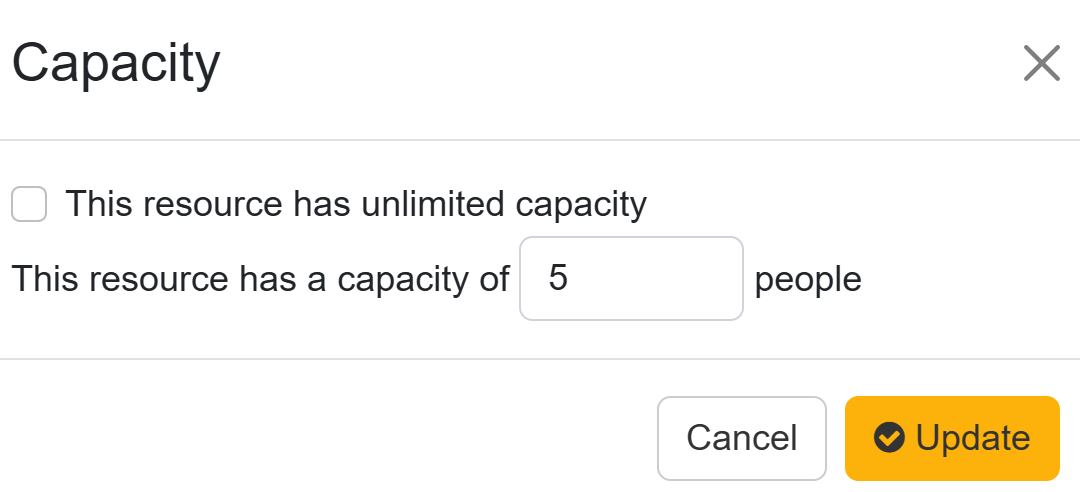This screenshot has width=1080, height=492.
Task: Click the value 5 in the capacity box
Action: click(x=558, y=279)
